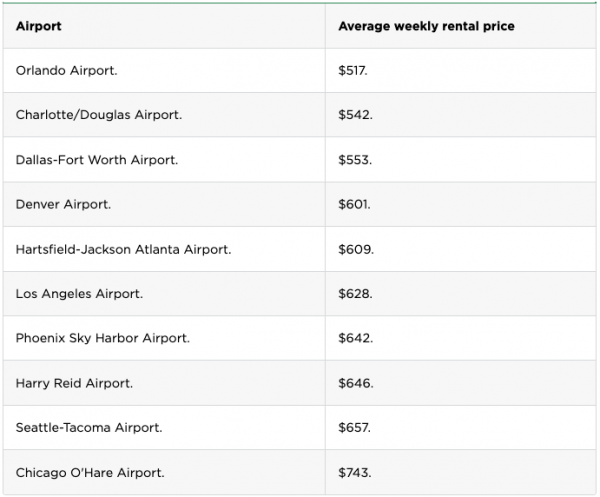Click the $517 price cell

point(355,71)
